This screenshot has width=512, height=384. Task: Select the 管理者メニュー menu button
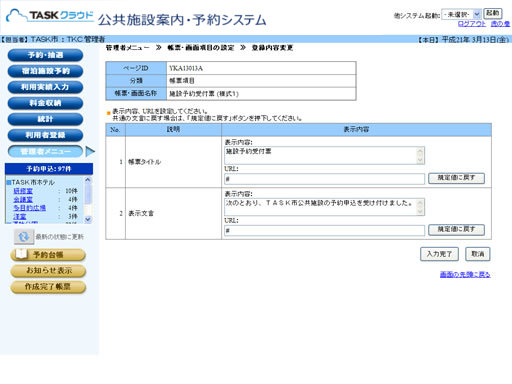coord(45,152)
